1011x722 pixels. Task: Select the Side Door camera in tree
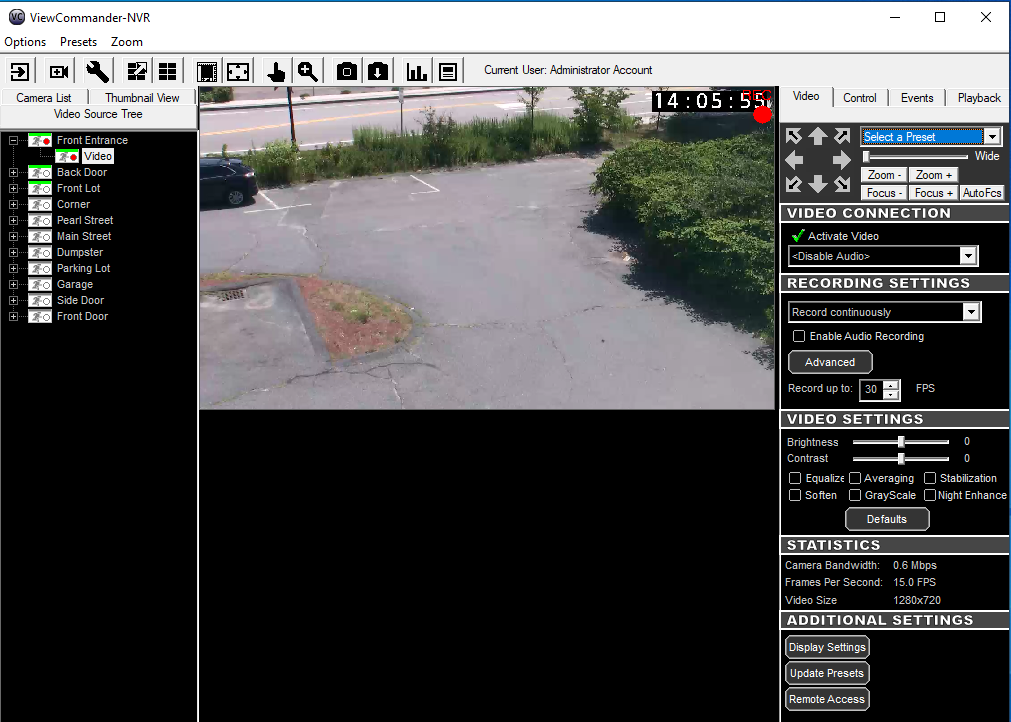[80, 300]
